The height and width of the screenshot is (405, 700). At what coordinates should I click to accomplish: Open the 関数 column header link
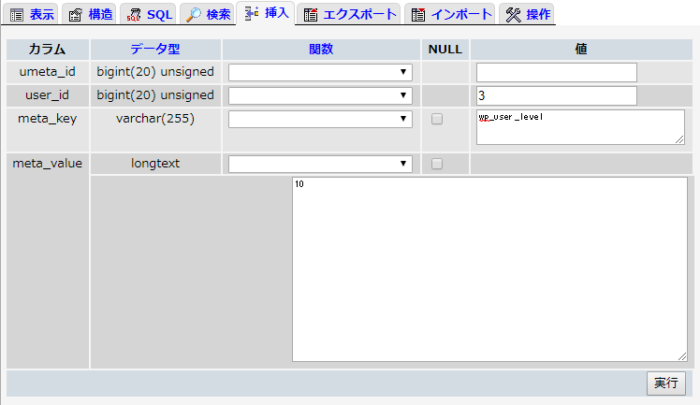pyautogui.click(x=320, y=49)
